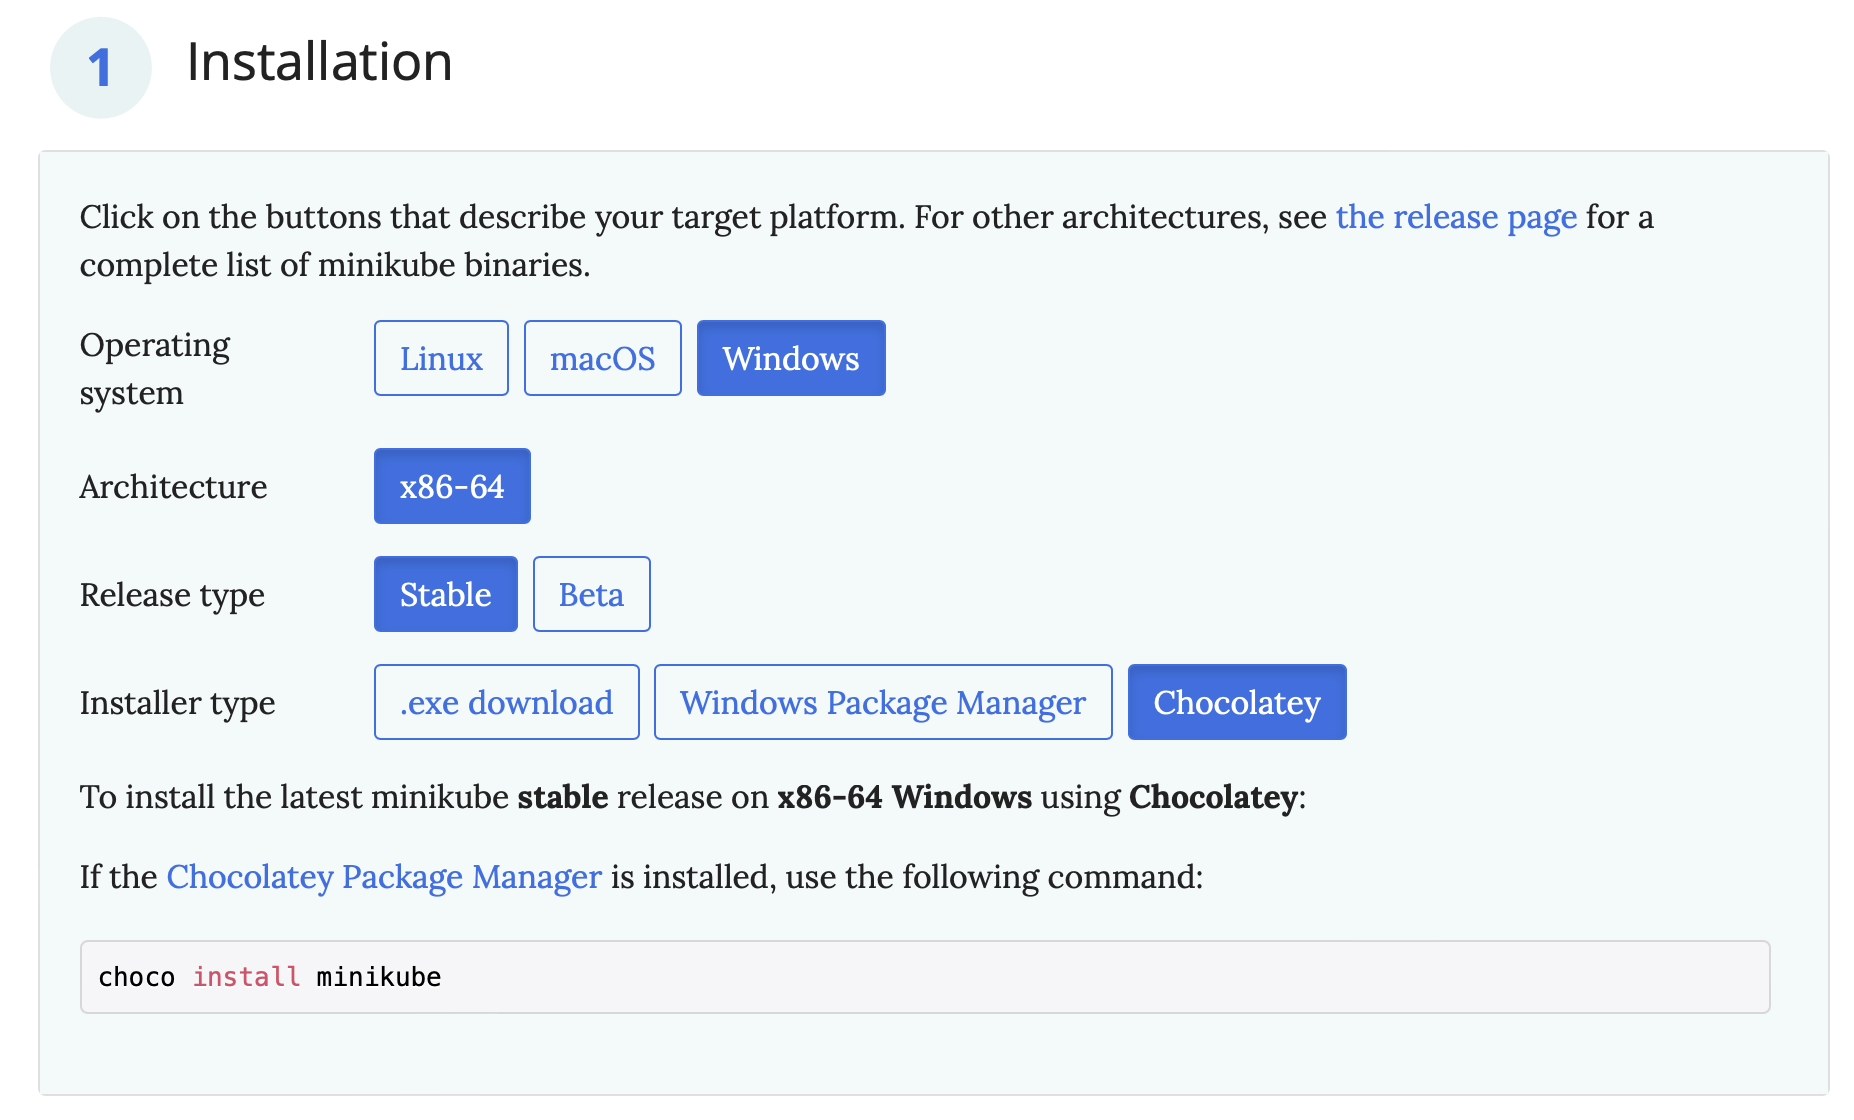Screen dimensions: 1854x1120
Task: Select Chocolatey as the installer type
Action: (1236, 701)
